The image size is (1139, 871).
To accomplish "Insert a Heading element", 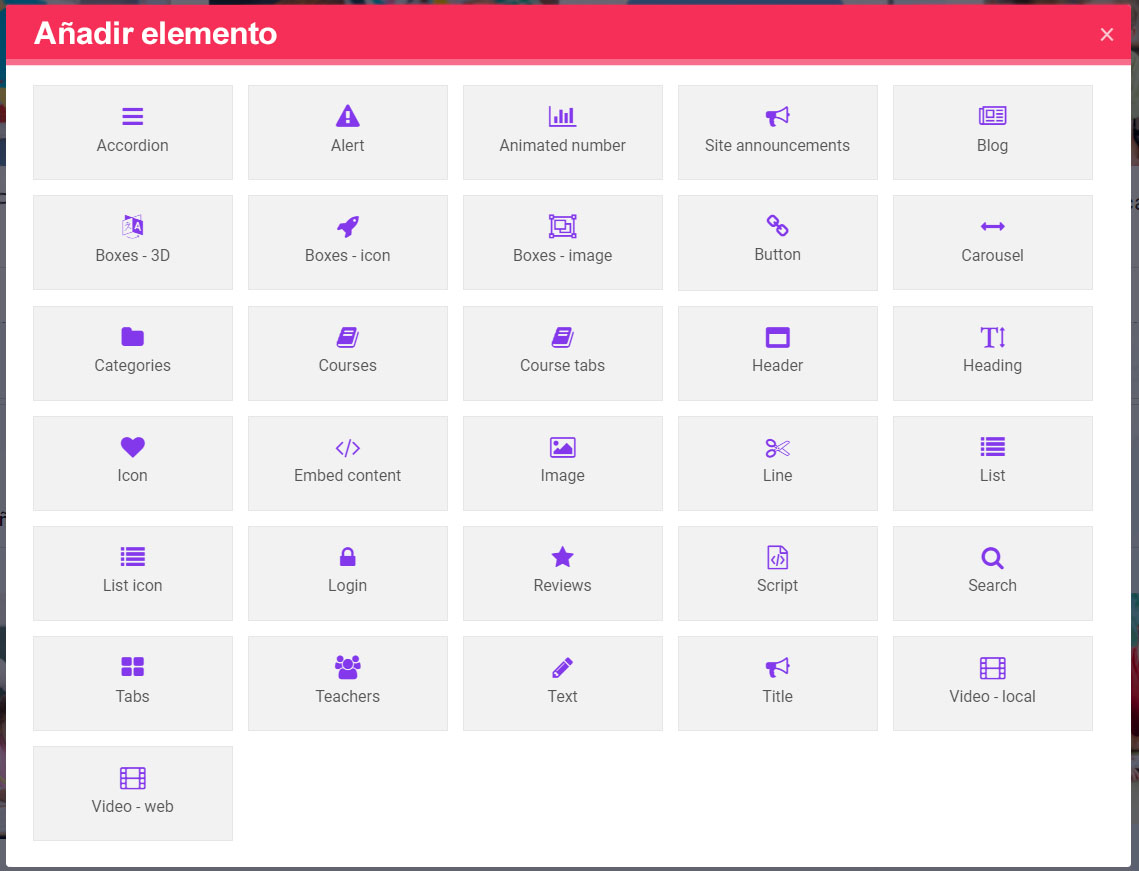I will (x=992, y=353).
